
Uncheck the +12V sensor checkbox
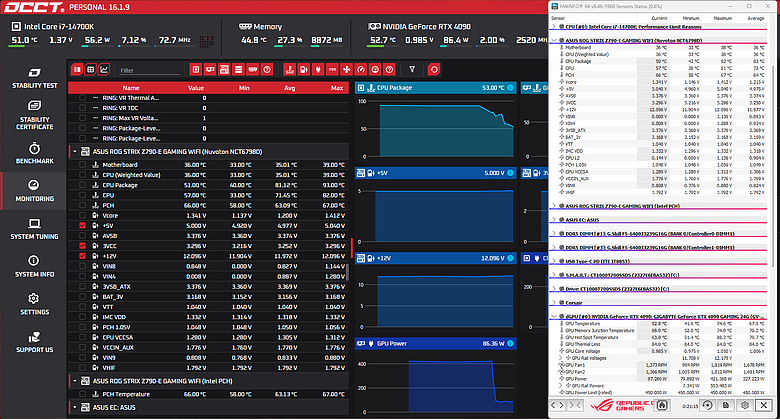click(x=82, y=256)
